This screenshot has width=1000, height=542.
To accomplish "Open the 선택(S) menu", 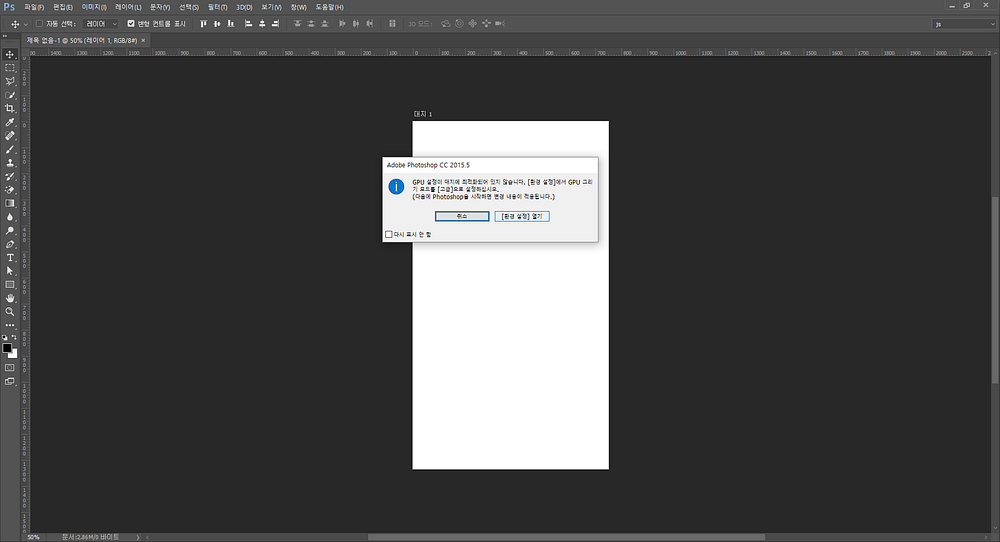I will click(188, 7).
